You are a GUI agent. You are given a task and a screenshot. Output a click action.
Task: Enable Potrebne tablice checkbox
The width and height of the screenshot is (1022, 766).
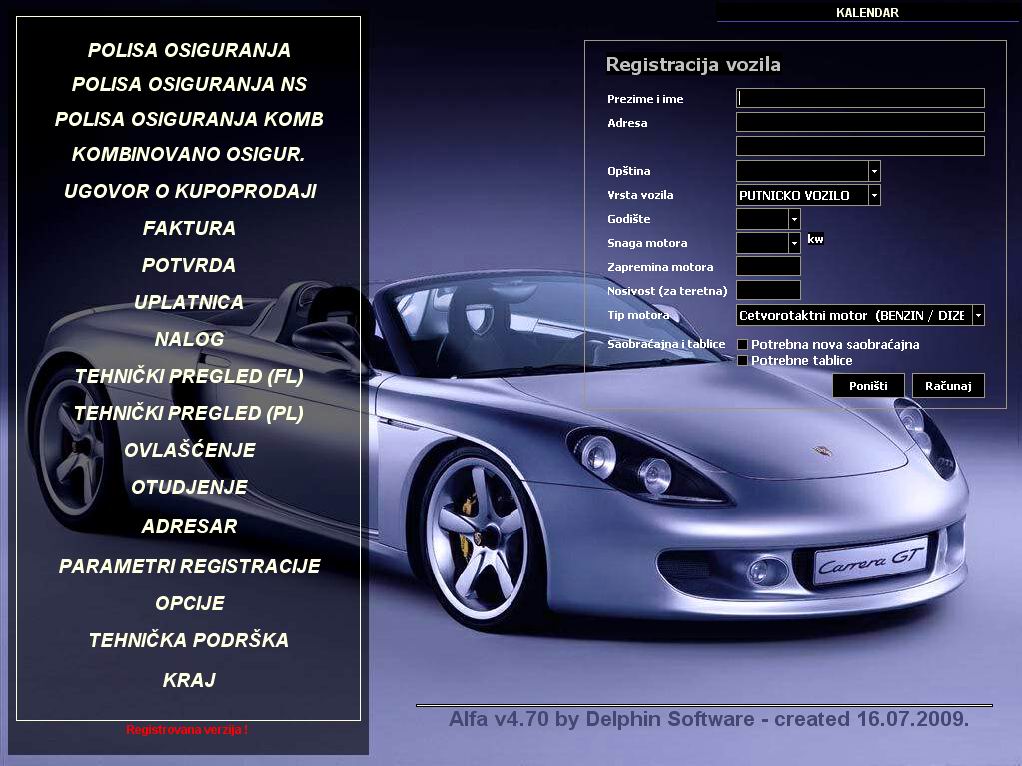click(x=742, y=361)
